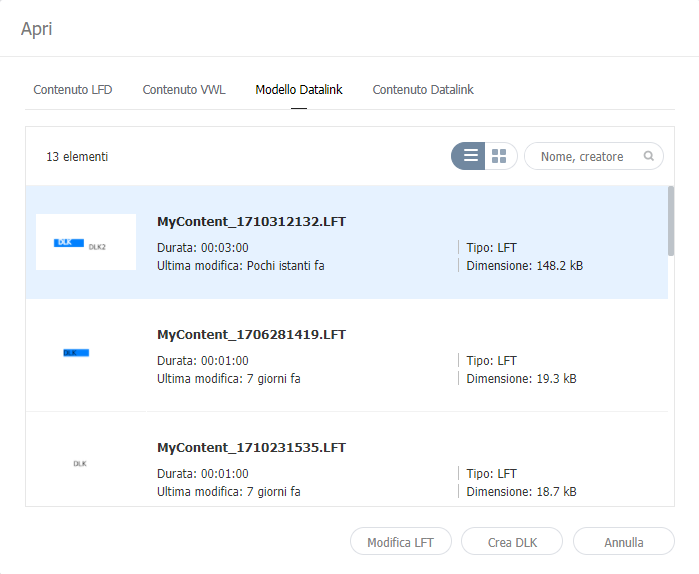Open the Contenuto VWL tab
This screenshot has width=699, height=574.
pos(184,90)
